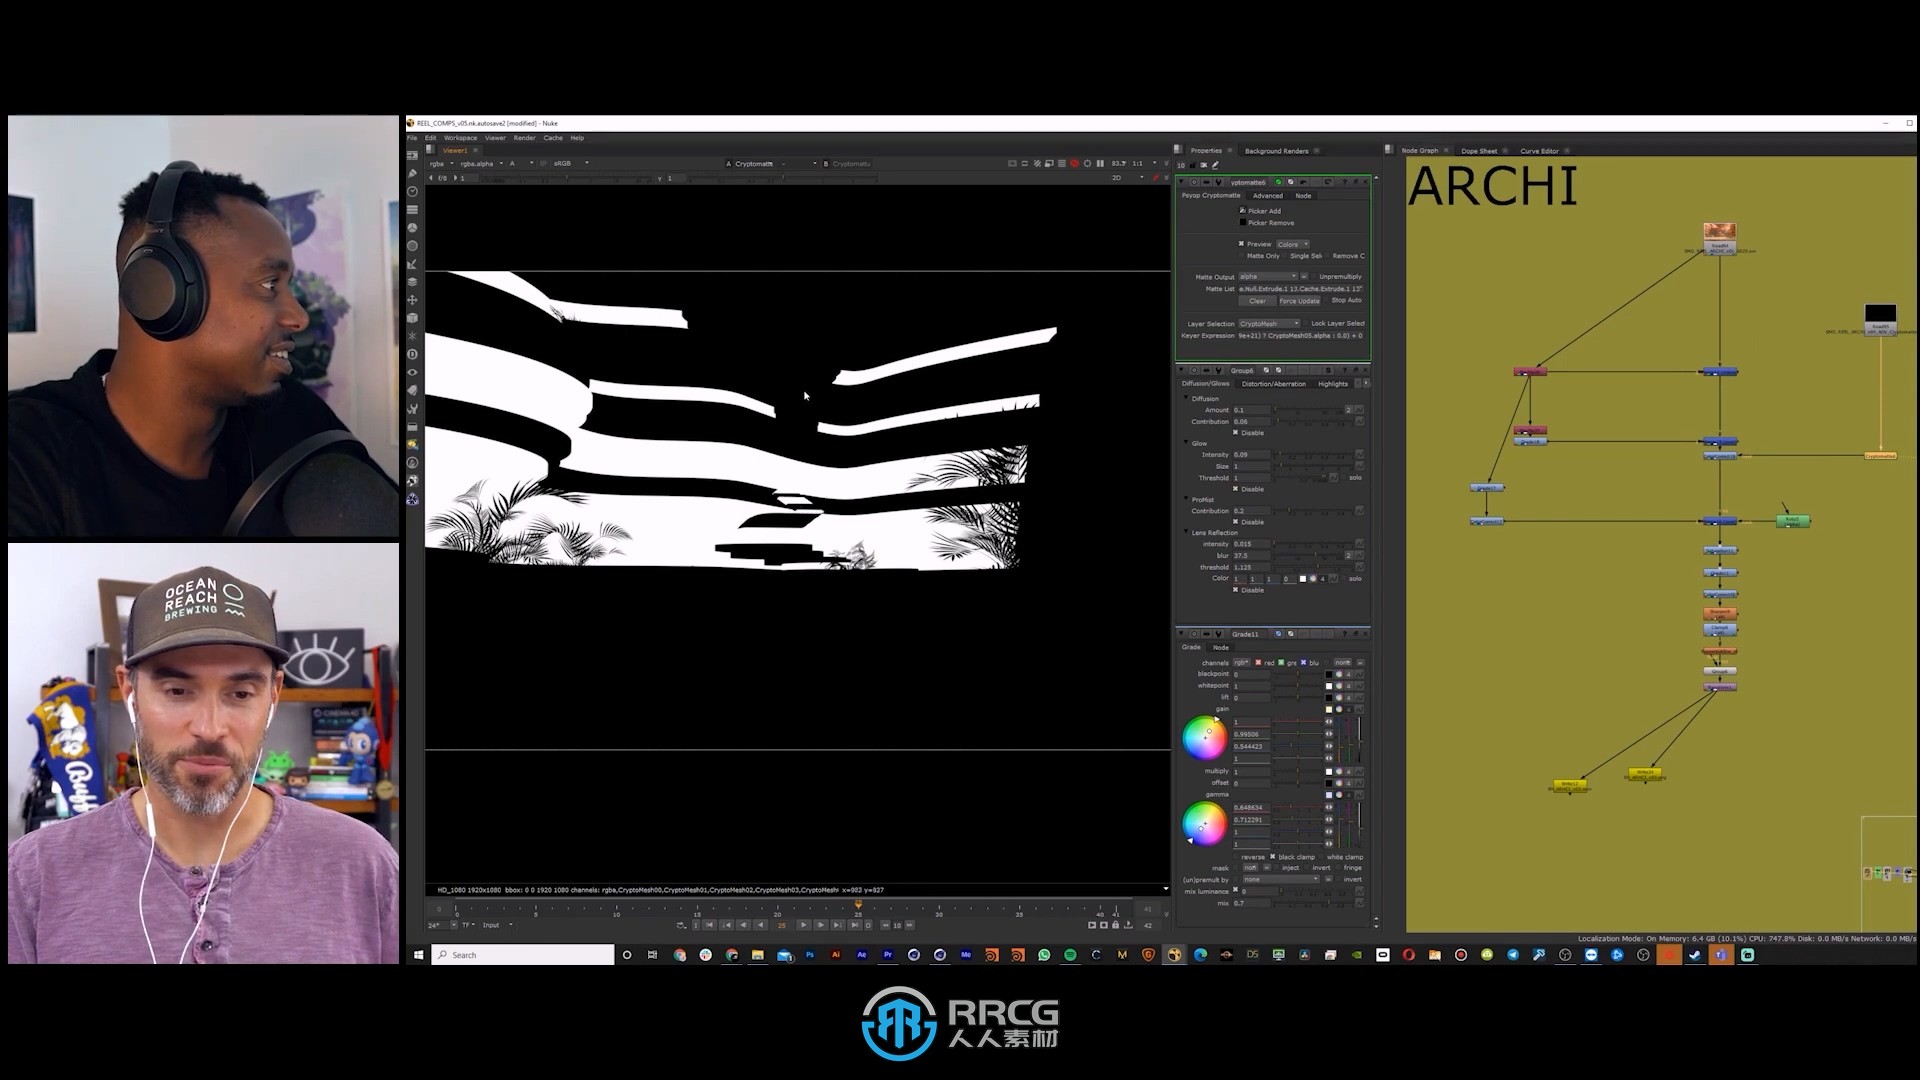
Task: Click the play forward button in timeline
Action: [x=803, y=926]
